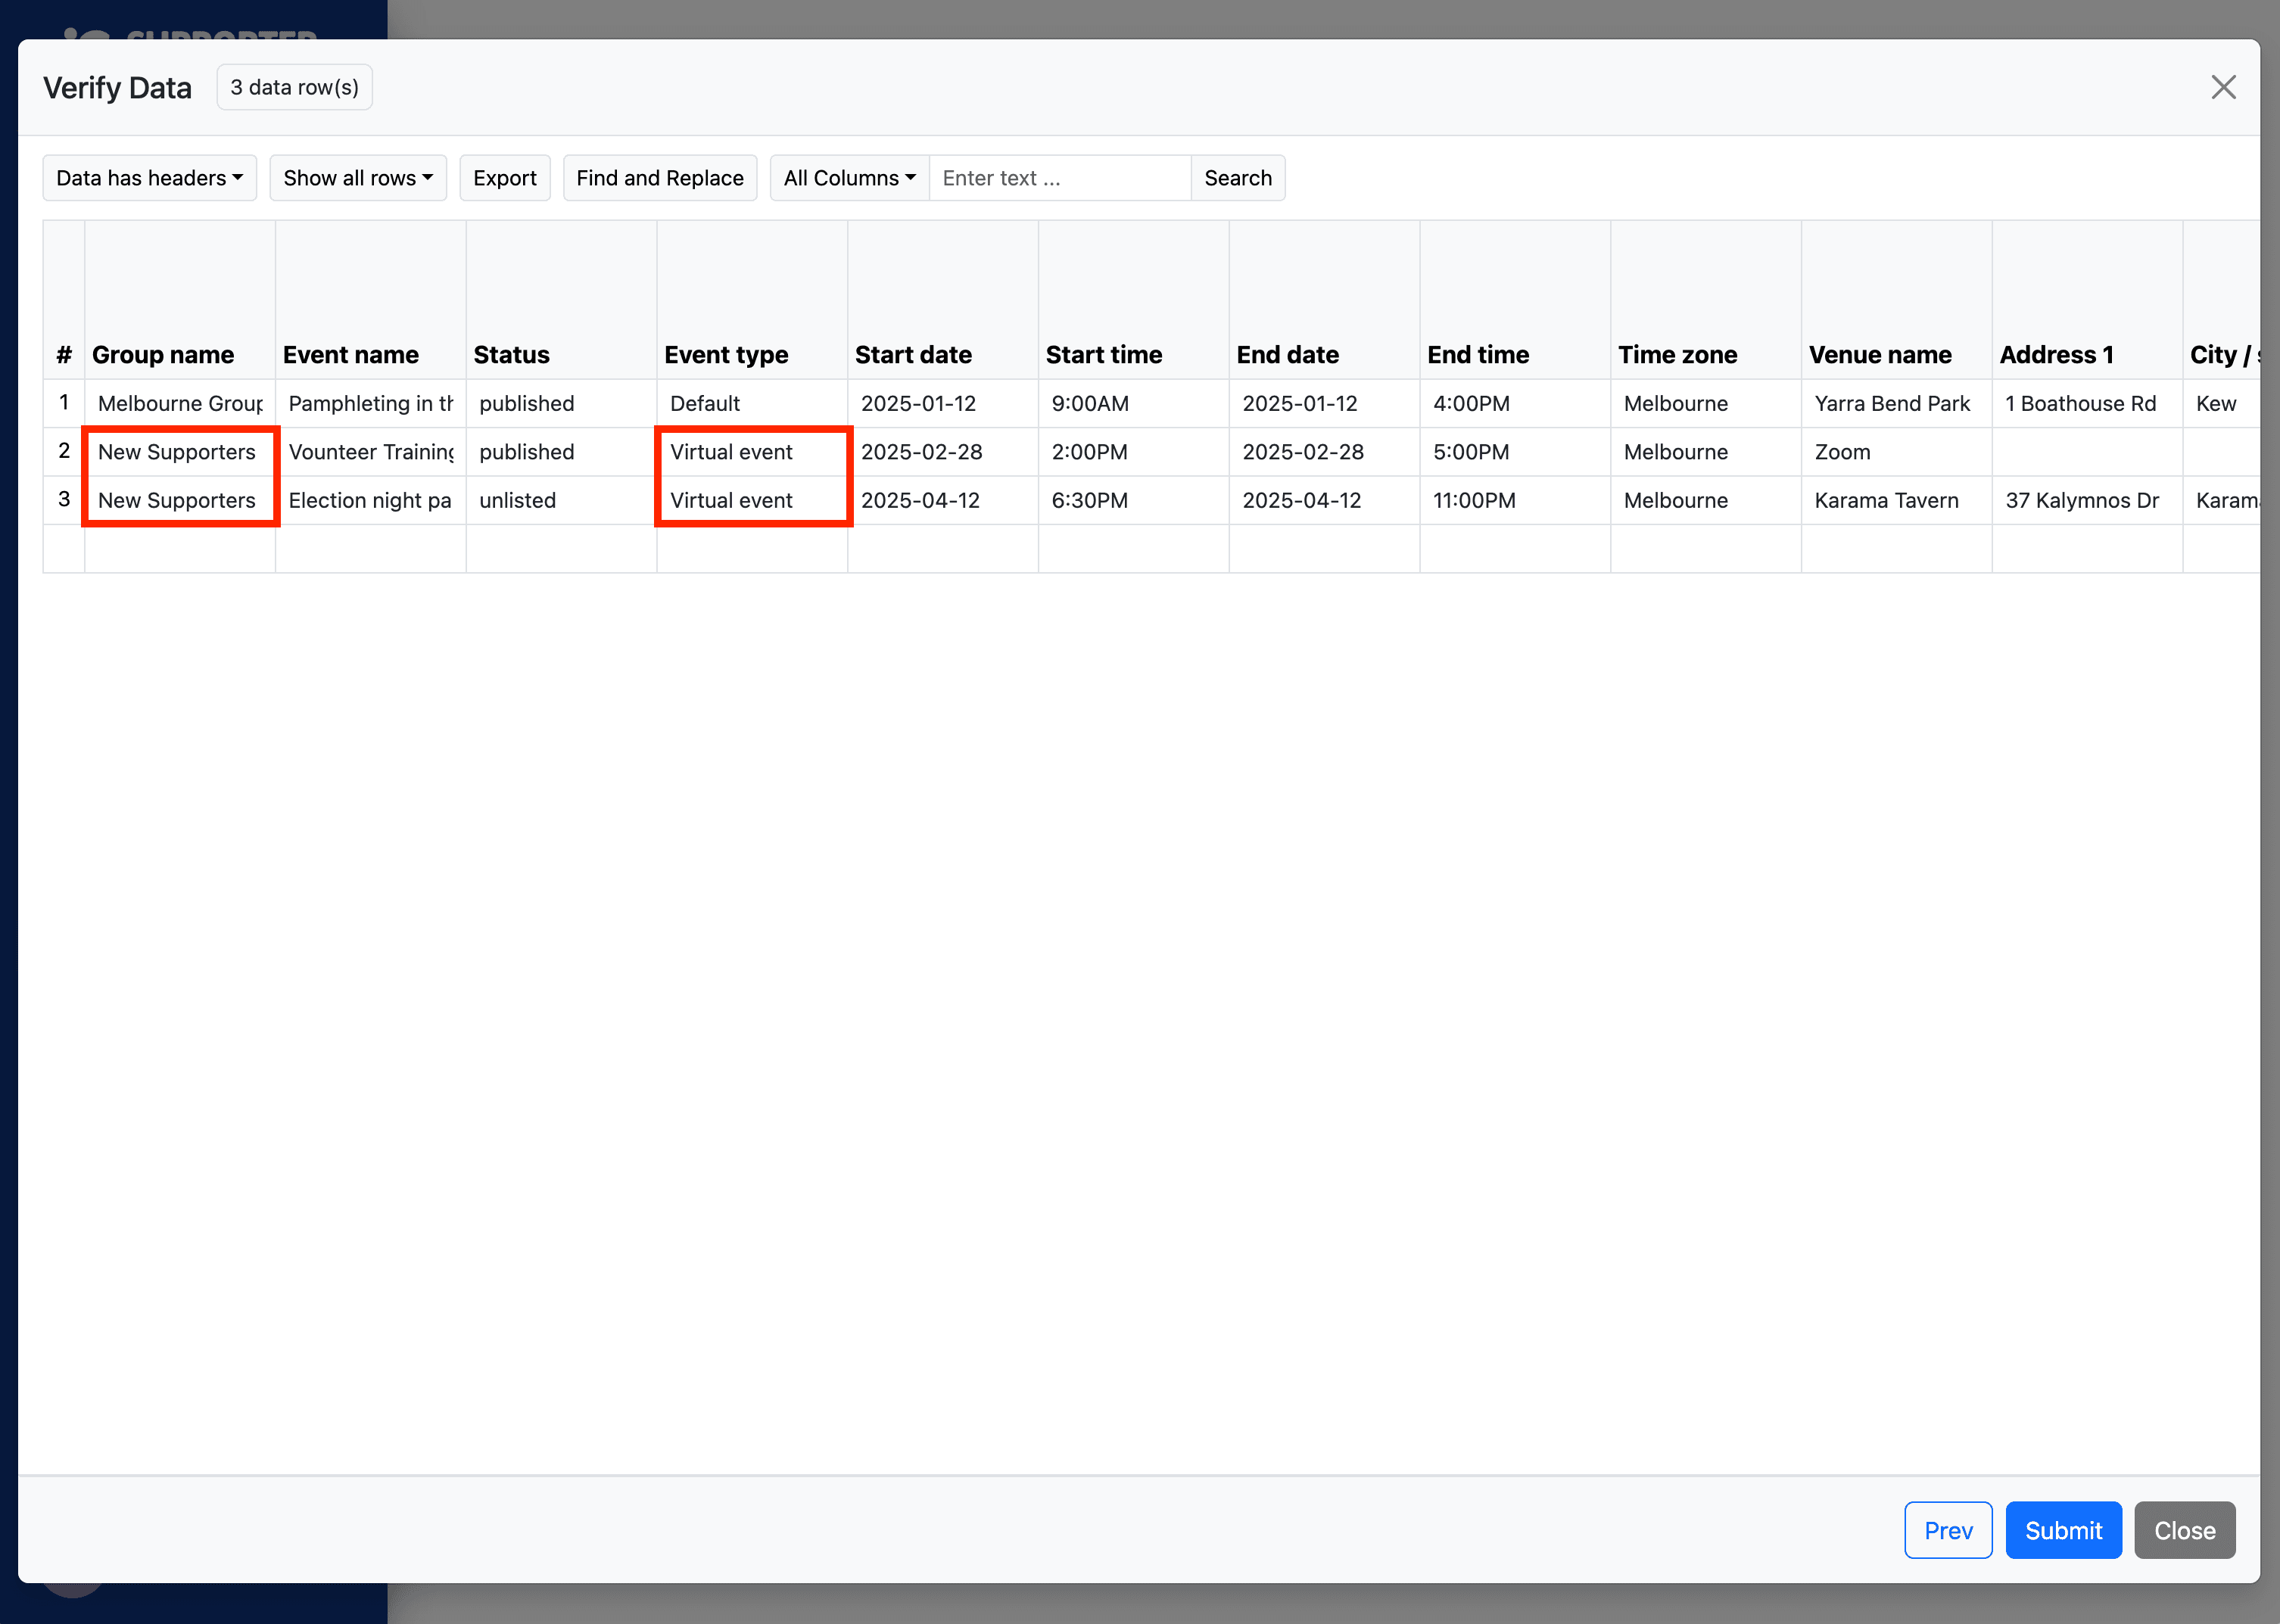Expand the Show all rows dropdown

(357, 178)
